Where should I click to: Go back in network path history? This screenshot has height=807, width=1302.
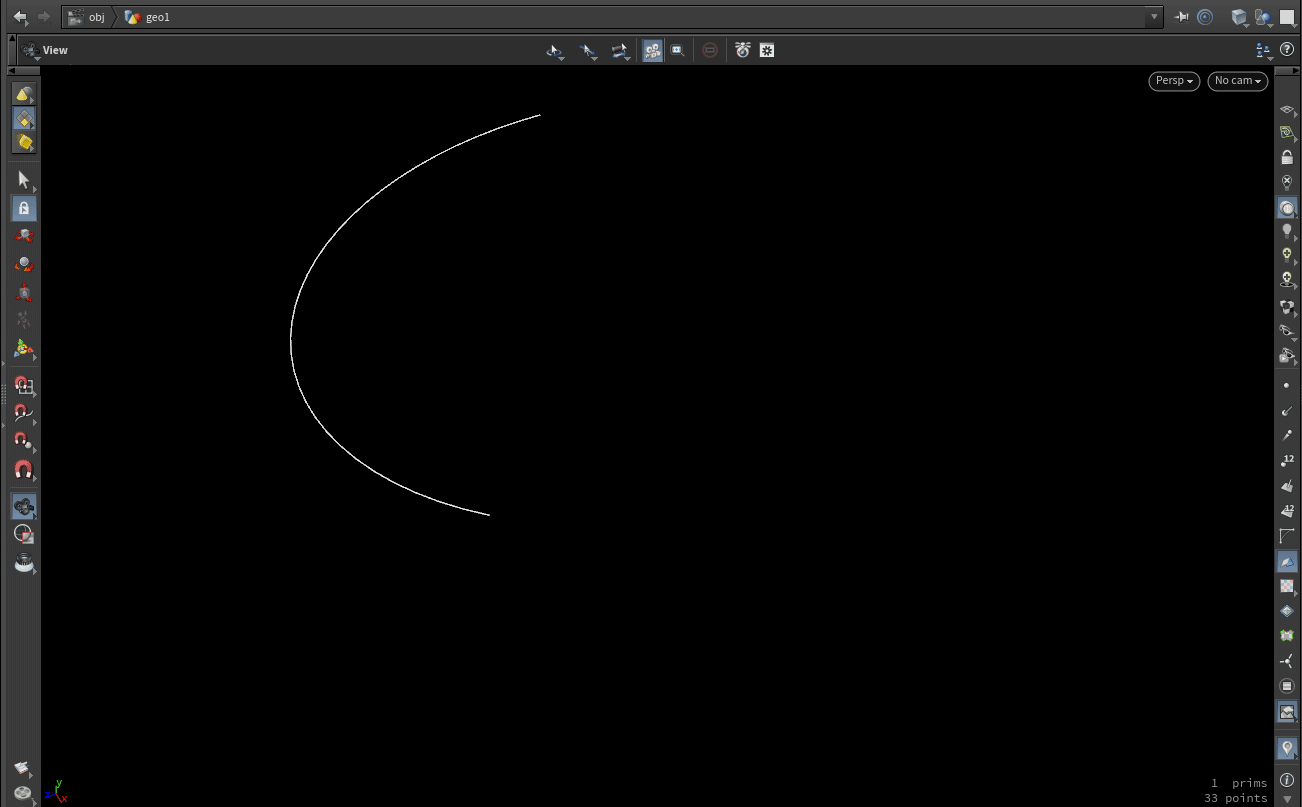(20, 17)
